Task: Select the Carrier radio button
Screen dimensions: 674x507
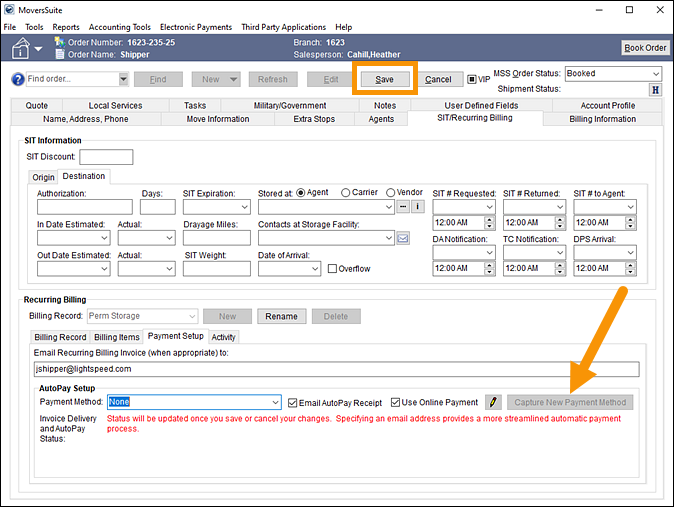Action: pyautogui.click(x=346, y=193)
